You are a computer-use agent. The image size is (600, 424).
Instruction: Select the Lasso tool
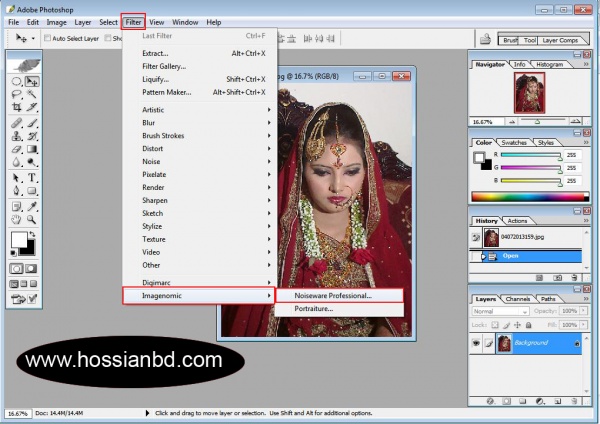pos(16,94)
